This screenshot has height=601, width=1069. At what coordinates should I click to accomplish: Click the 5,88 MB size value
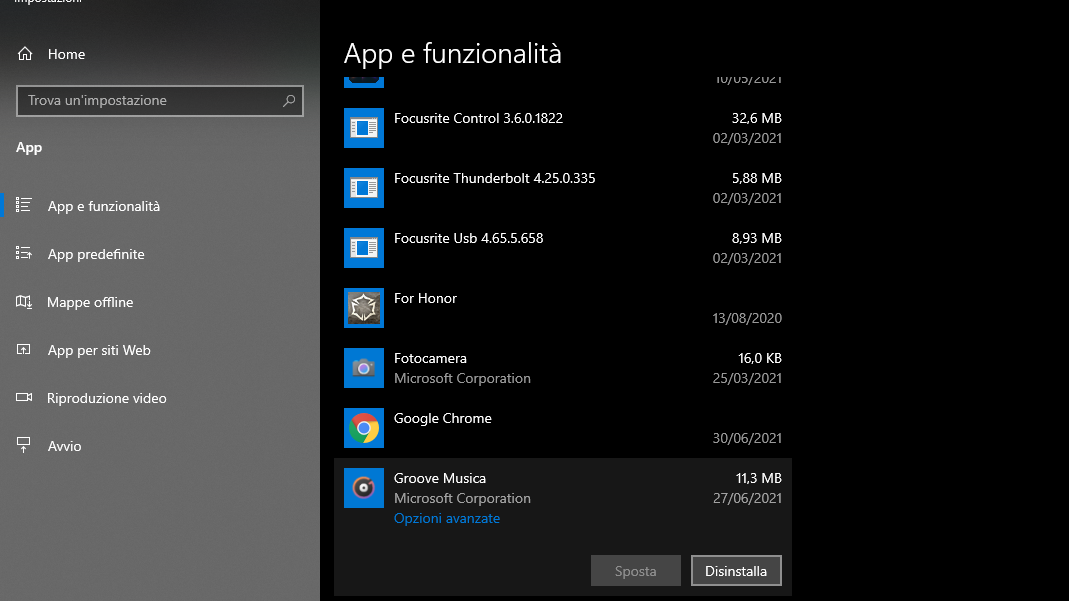coord(757,178)
